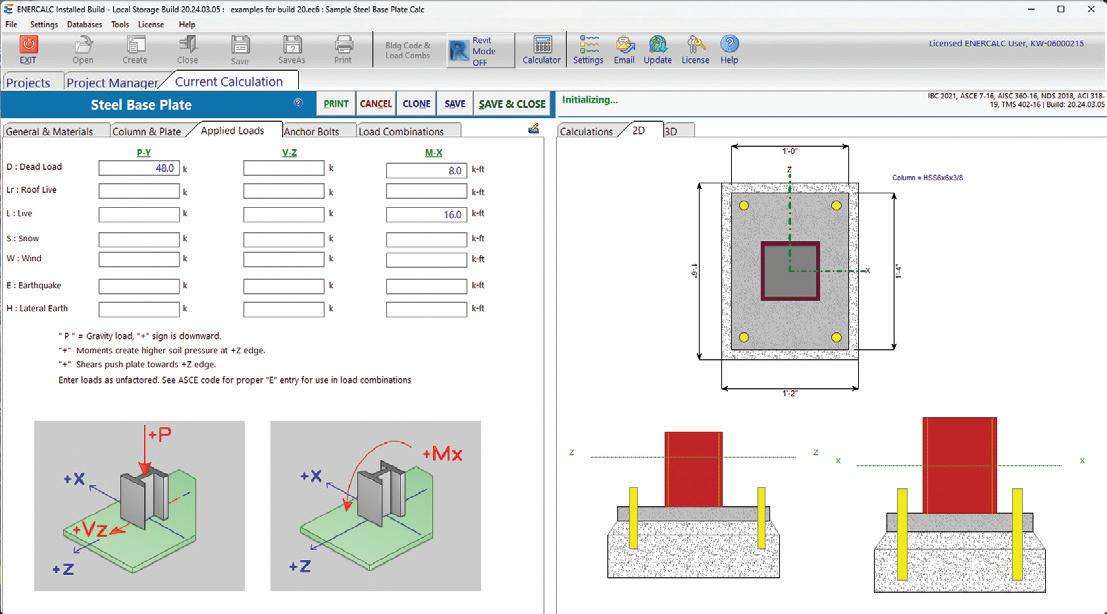Switch to the Projects tab
1107x614 pixels.
tap(28, 83)
